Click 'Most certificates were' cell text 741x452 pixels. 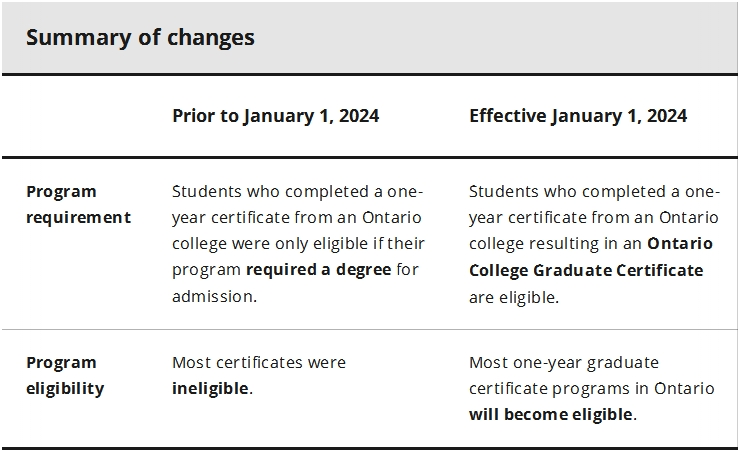tap(259, 362)
